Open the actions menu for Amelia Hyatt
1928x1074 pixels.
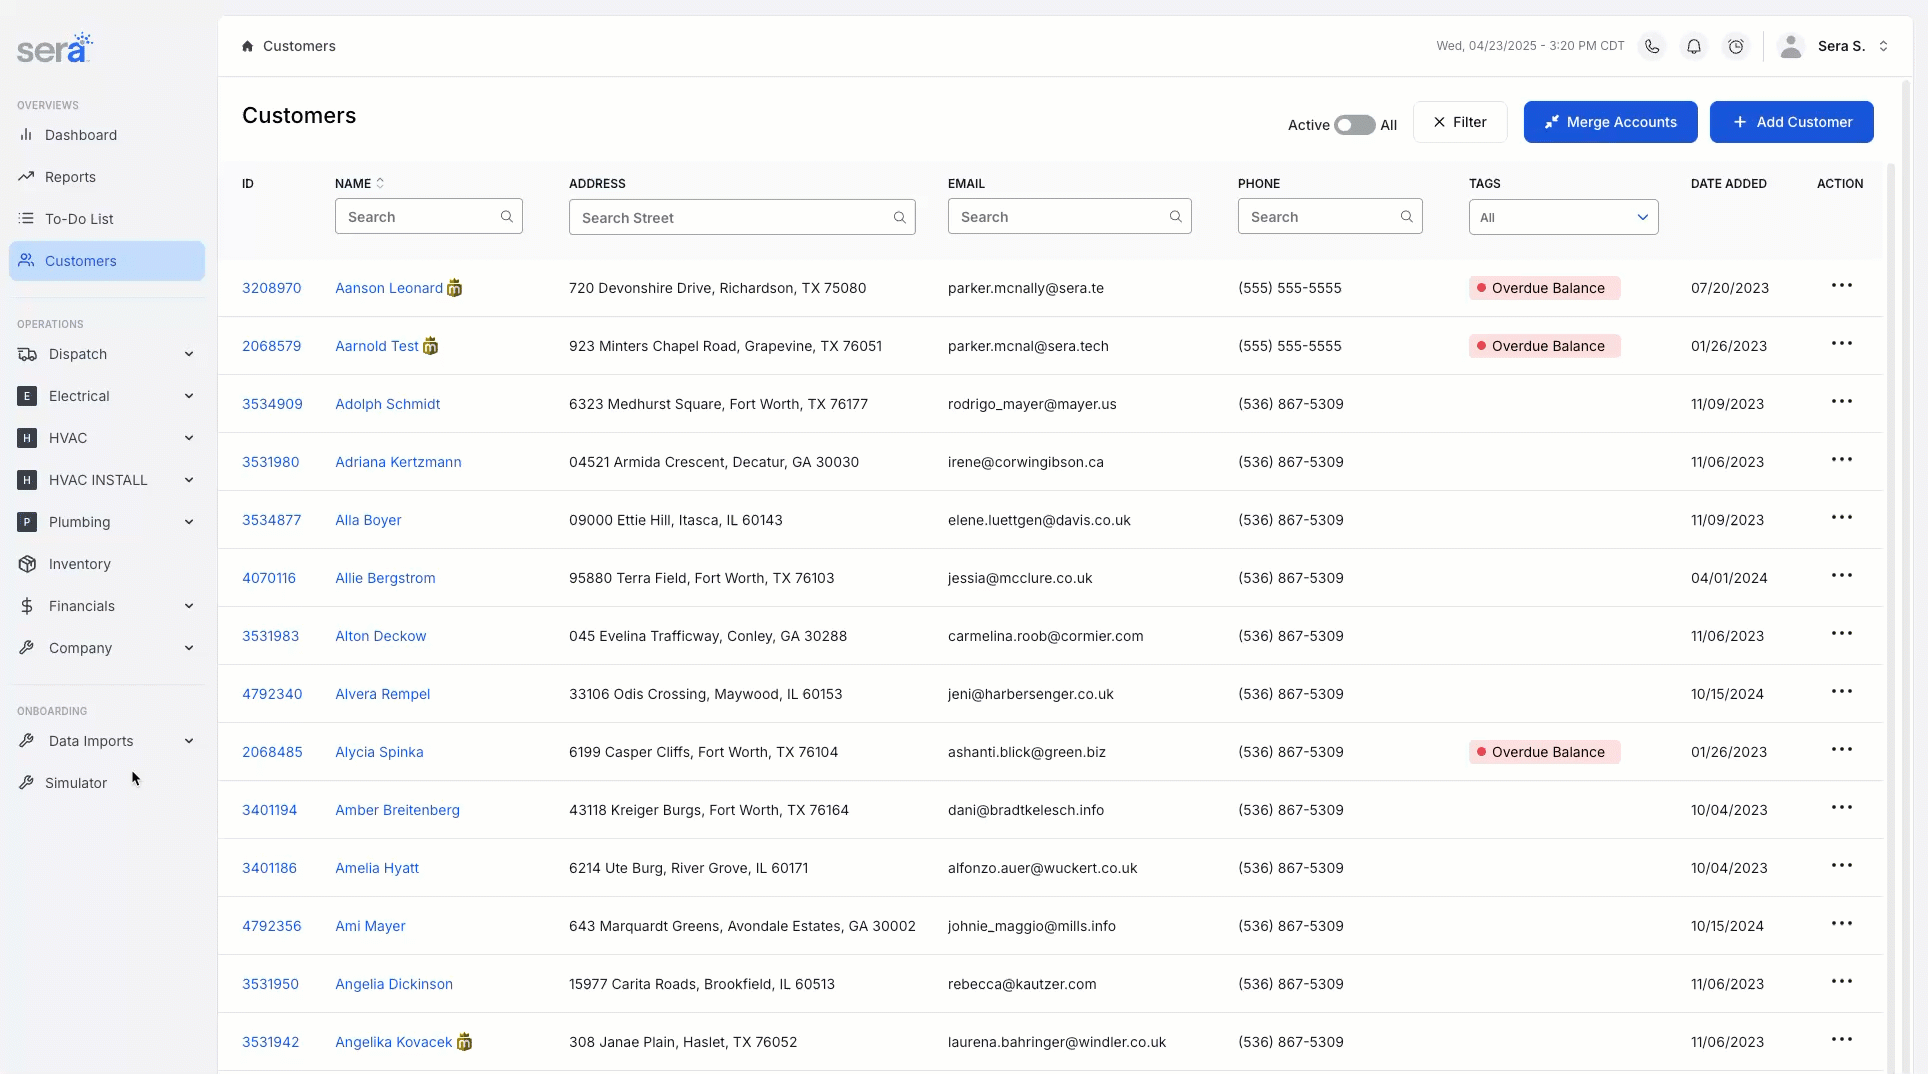1842,866
